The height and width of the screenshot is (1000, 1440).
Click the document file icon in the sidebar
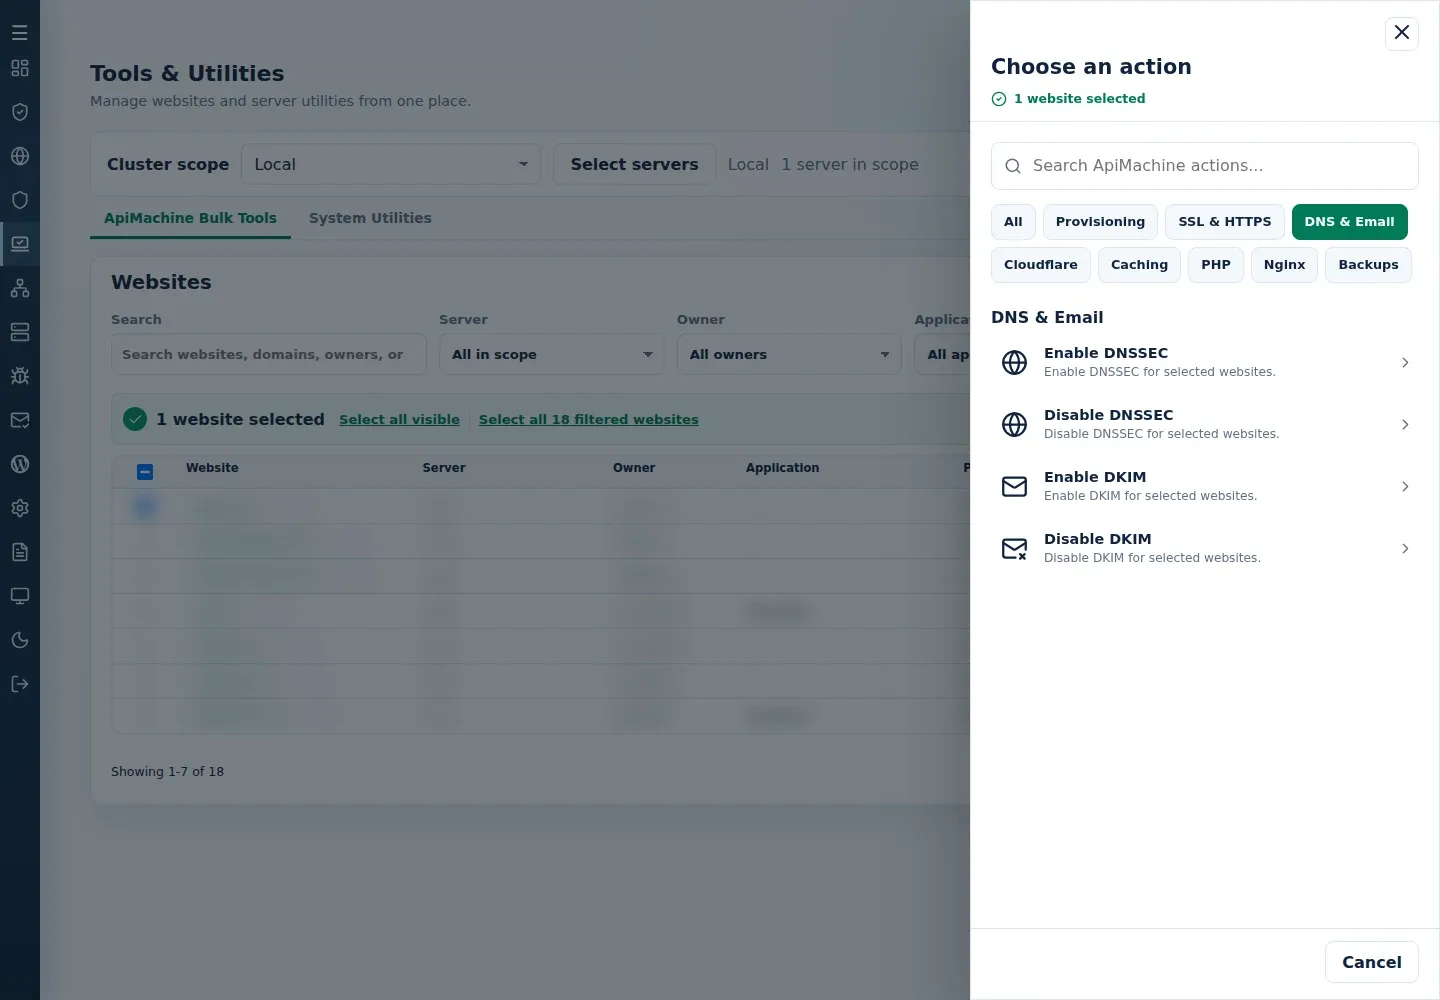[x=20, y=552]
